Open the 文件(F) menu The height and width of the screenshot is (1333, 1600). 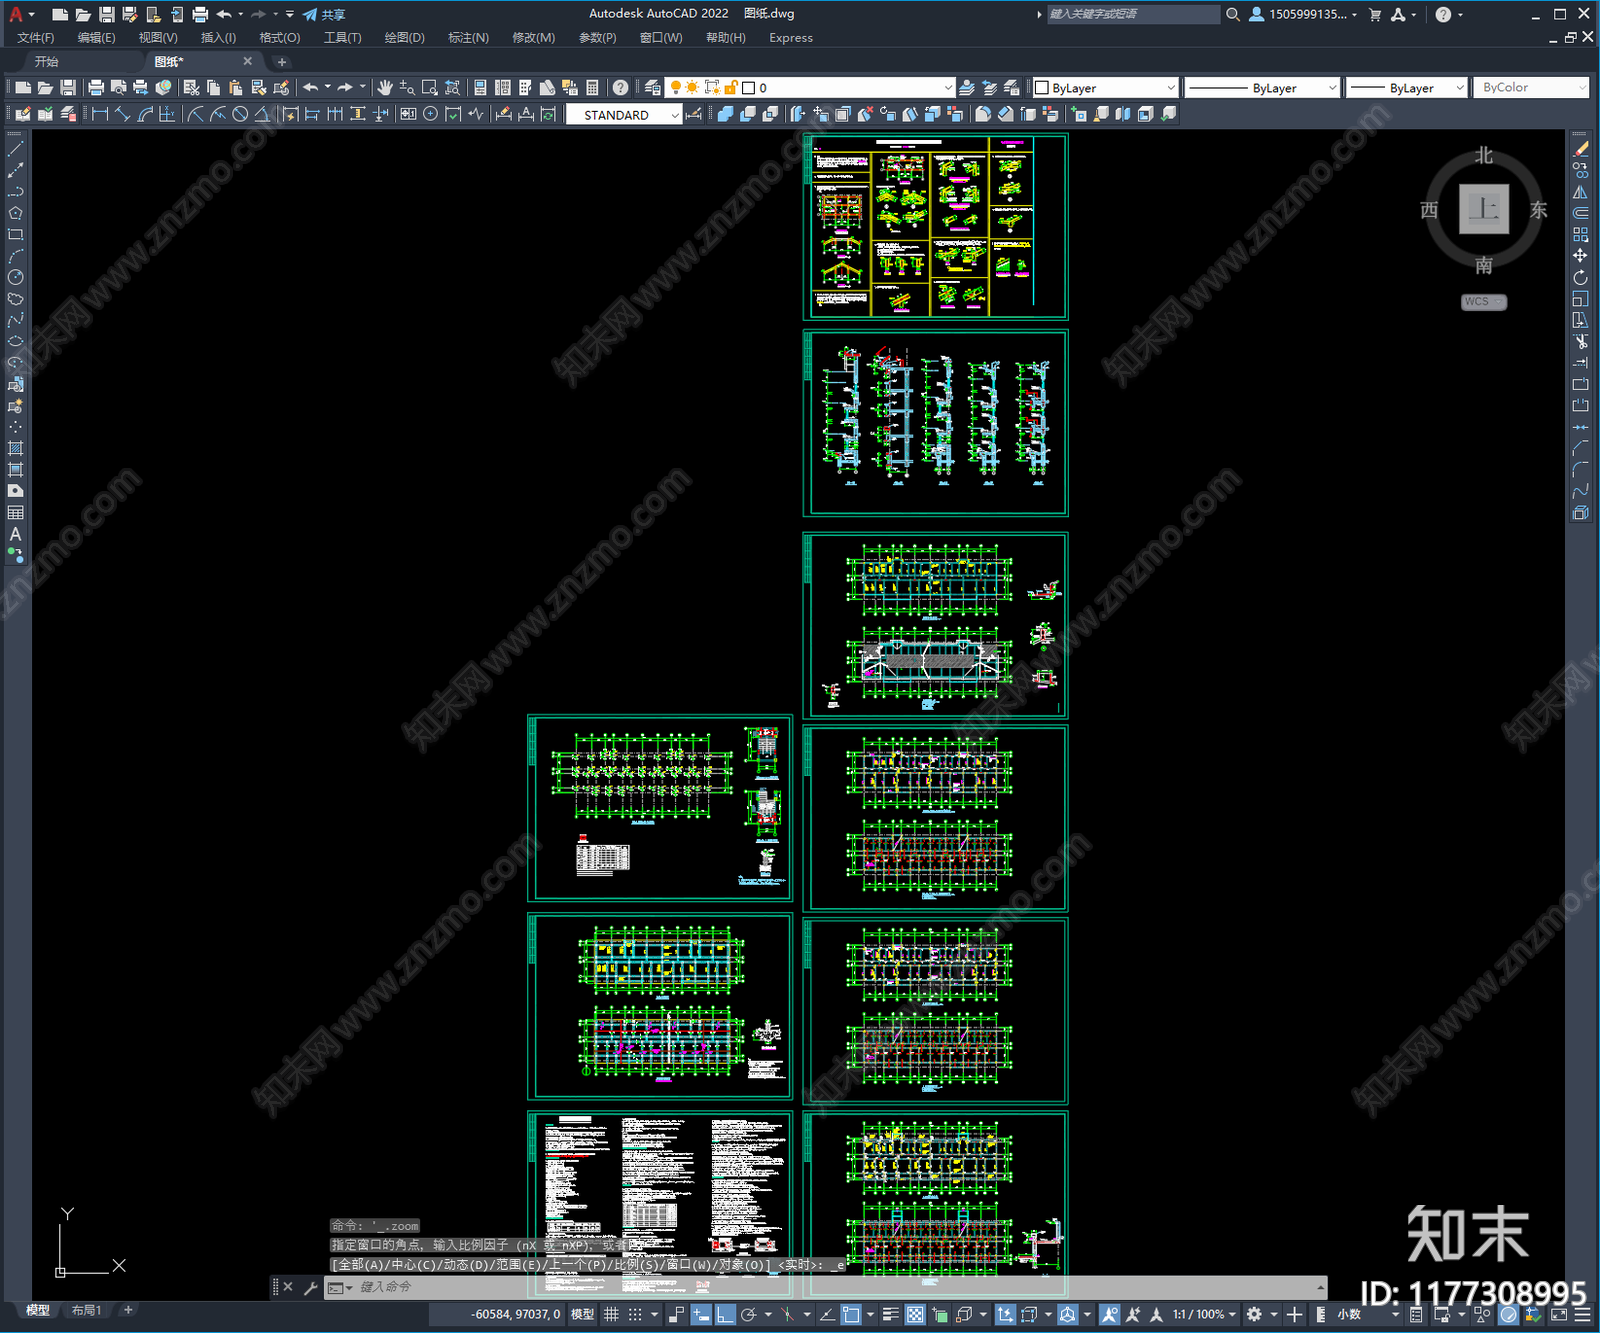tap(36, 38)
